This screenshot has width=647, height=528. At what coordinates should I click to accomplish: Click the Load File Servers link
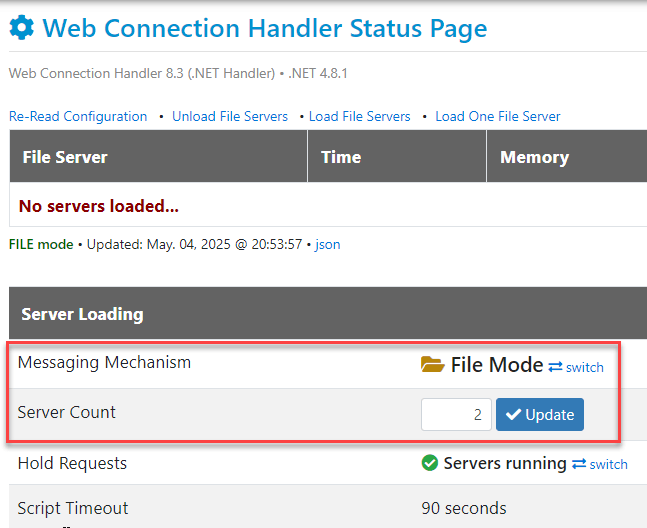click(x=359, y=116)
